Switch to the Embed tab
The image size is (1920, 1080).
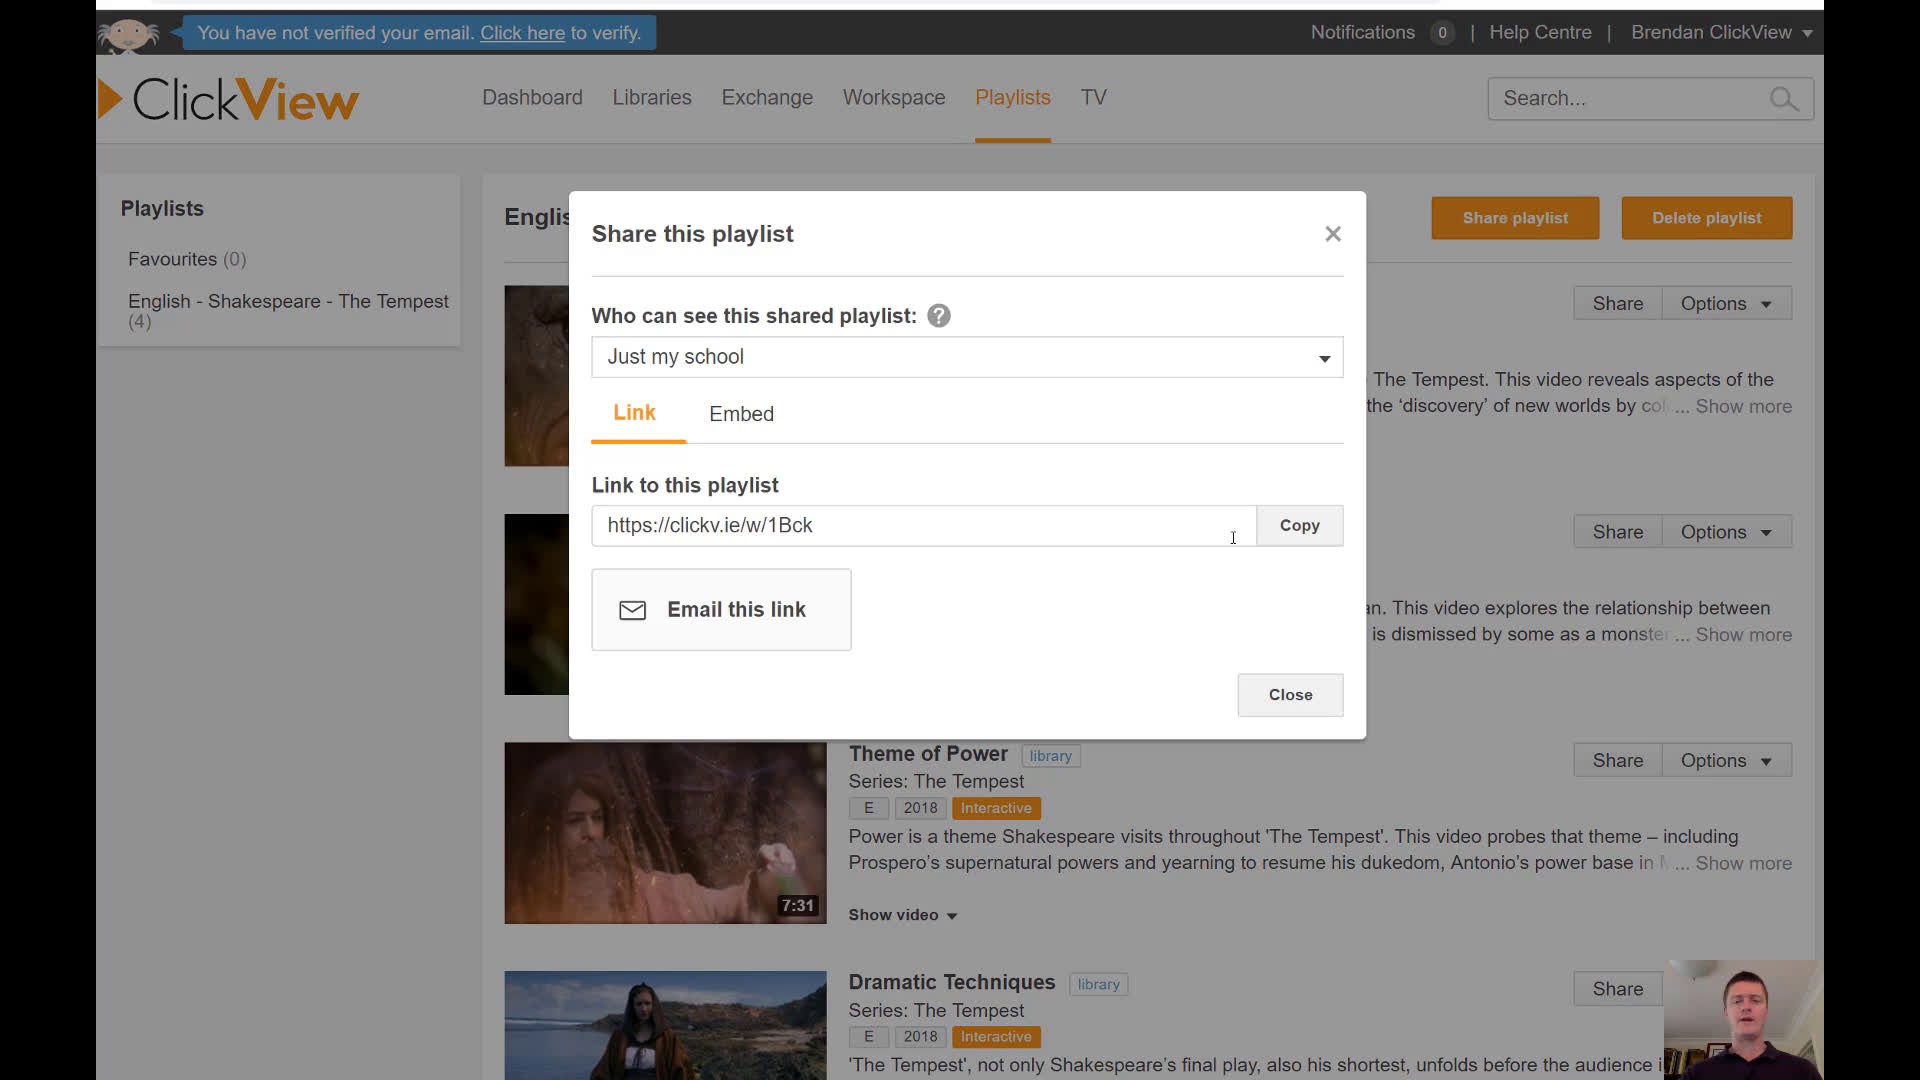click(x=741, y=414)
